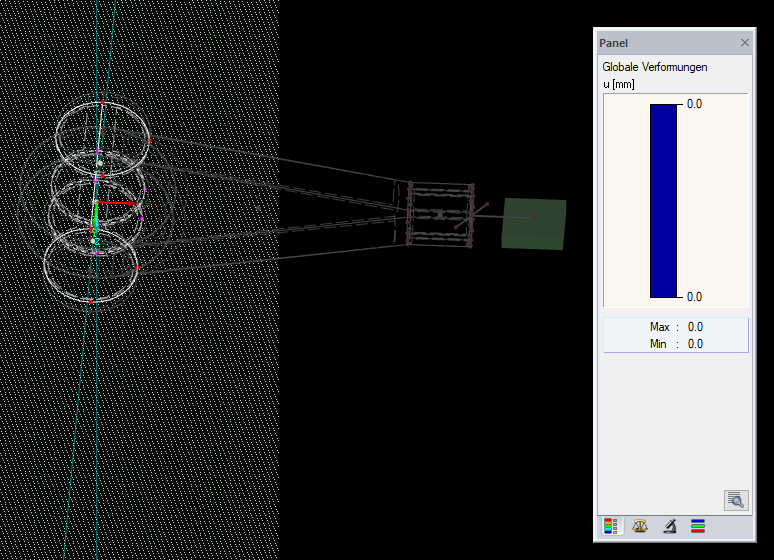This screenshot has height=560, width=774.
Task: Select the colored lines tab
Action: point(698,526)
